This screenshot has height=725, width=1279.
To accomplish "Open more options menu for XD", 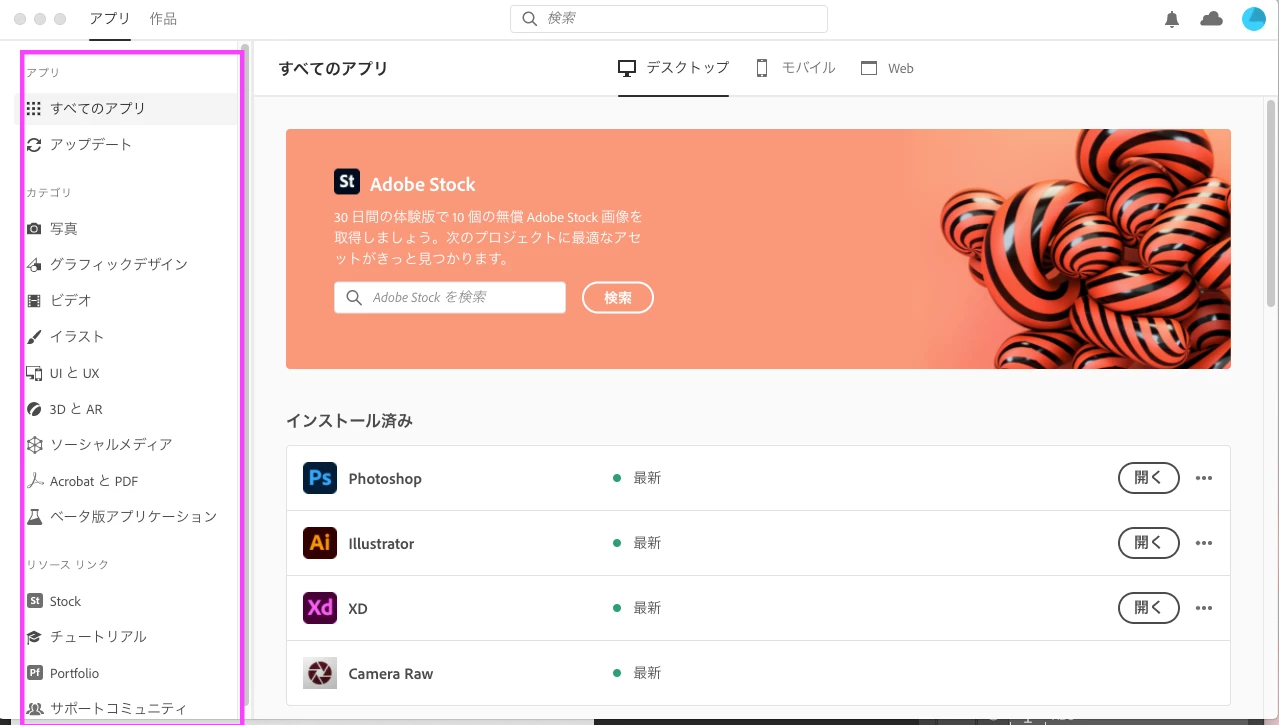I will 1204,608.
